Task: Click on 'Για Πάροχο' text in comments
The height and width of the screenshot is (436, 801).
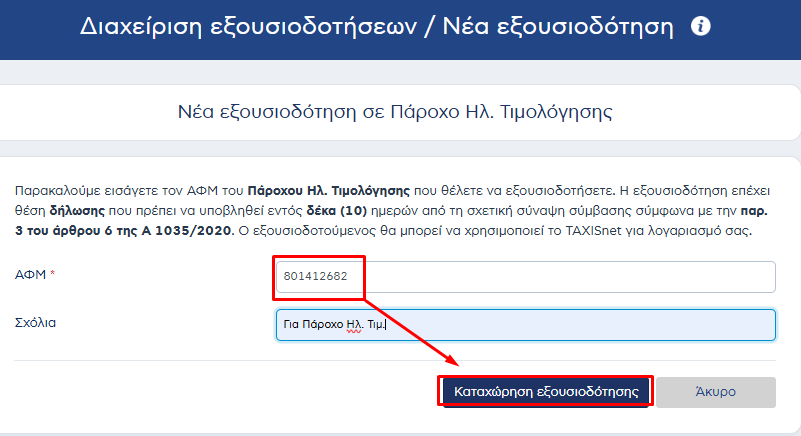Action: click(x=313, y=324)
